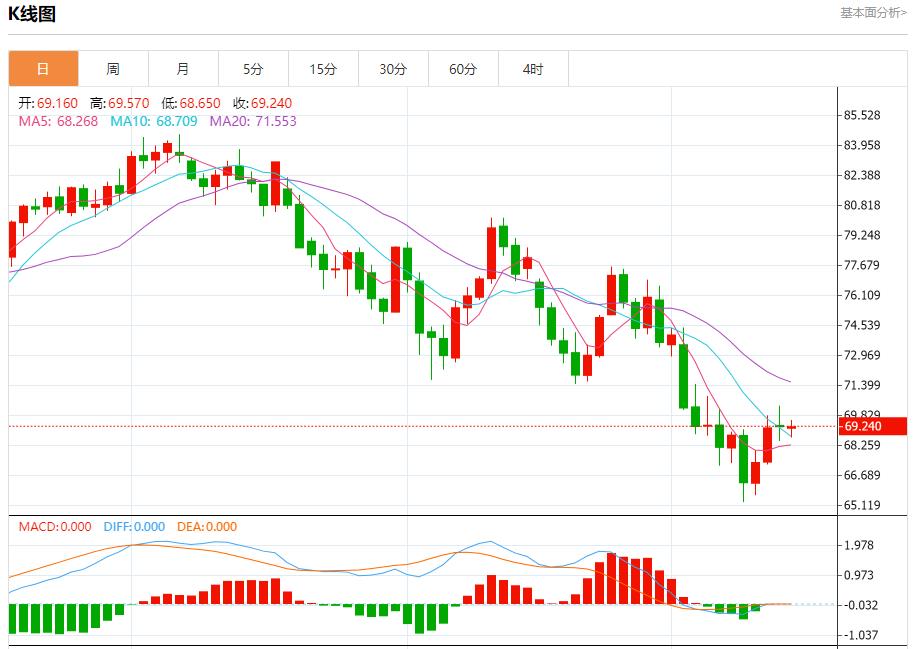915x649 pixels.
Task: Open the 基本面分析 link
Action: [873, 13]
